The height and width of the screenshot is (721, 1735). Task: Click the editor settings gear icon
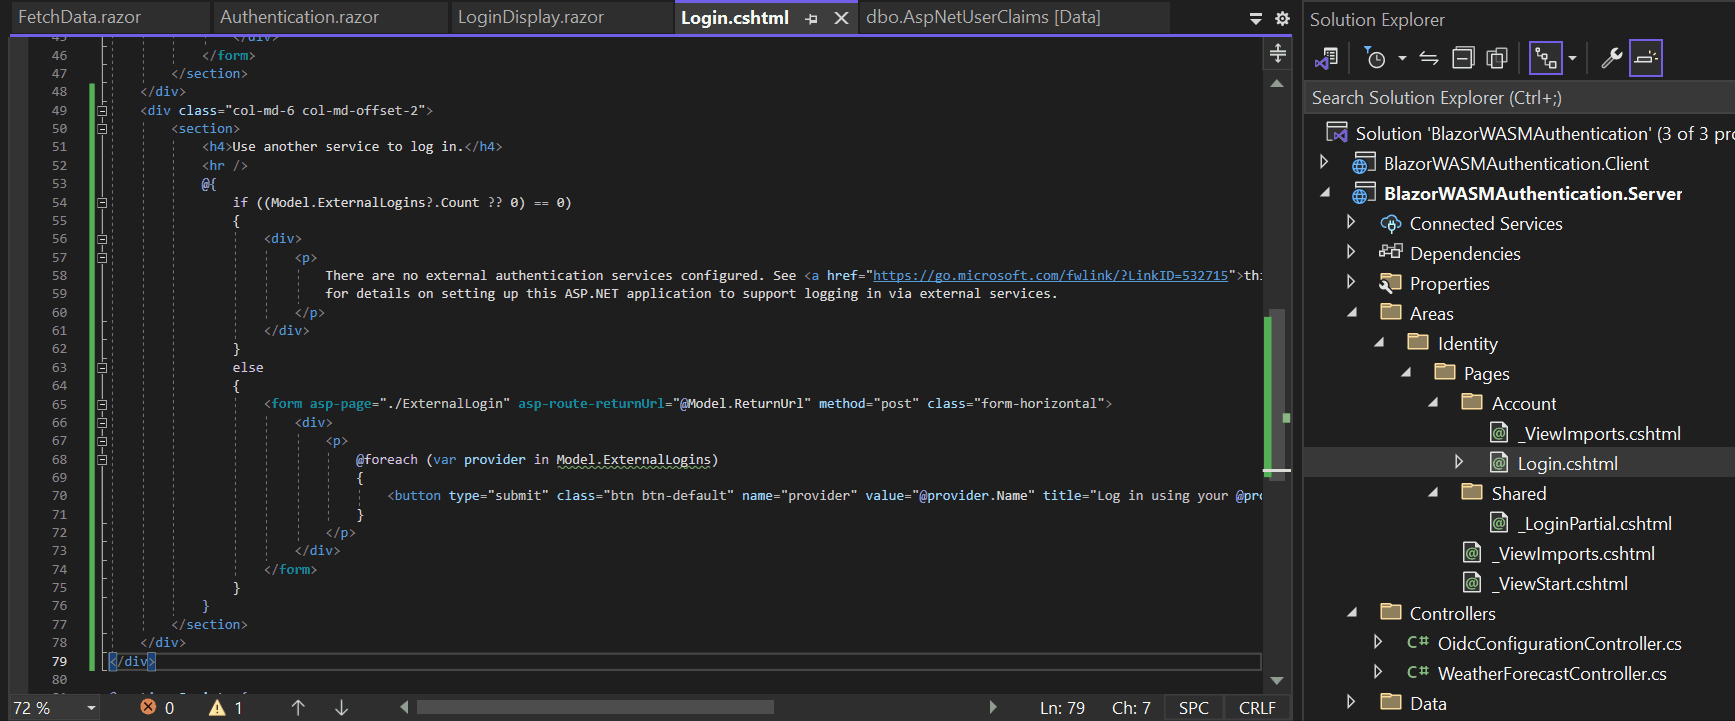pos(1282,18)
